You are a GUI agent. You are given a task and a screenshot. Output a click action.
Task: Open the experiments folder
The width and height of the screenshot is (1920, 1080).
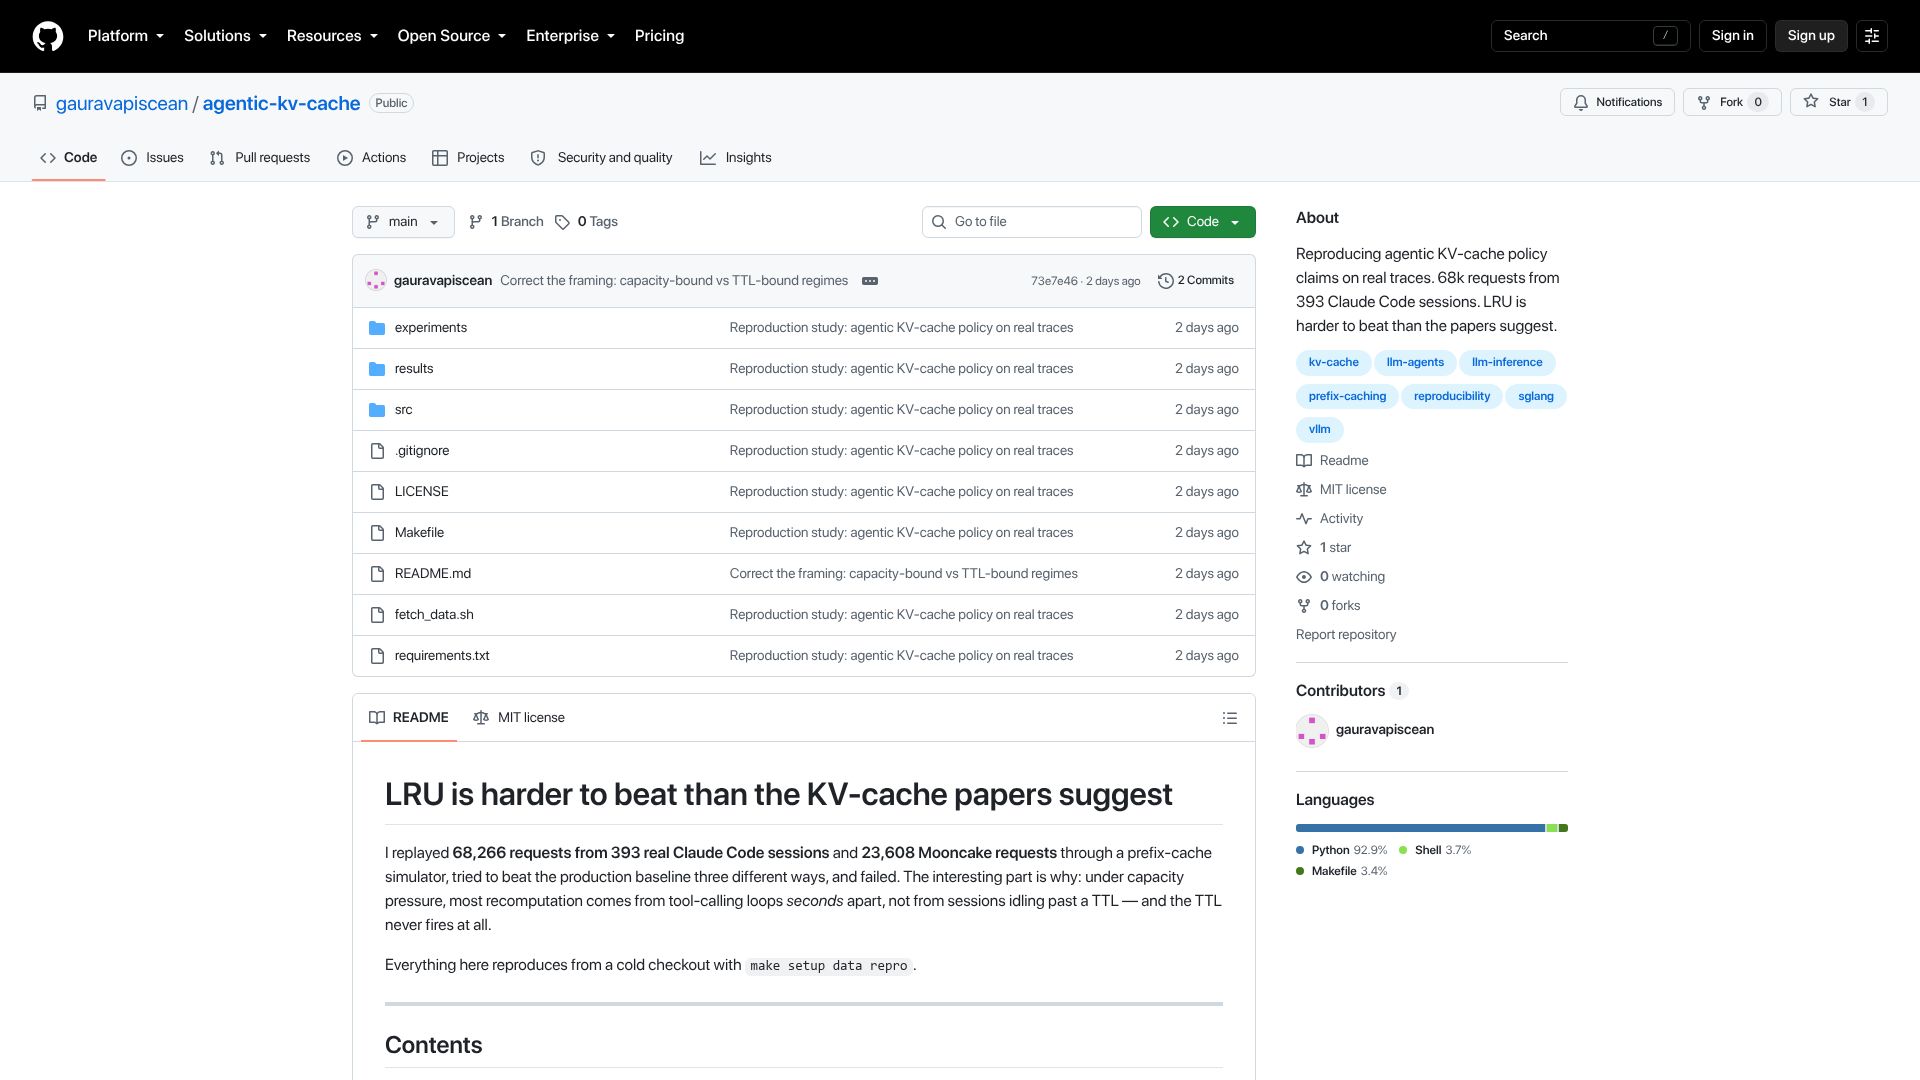click(430, 328)
